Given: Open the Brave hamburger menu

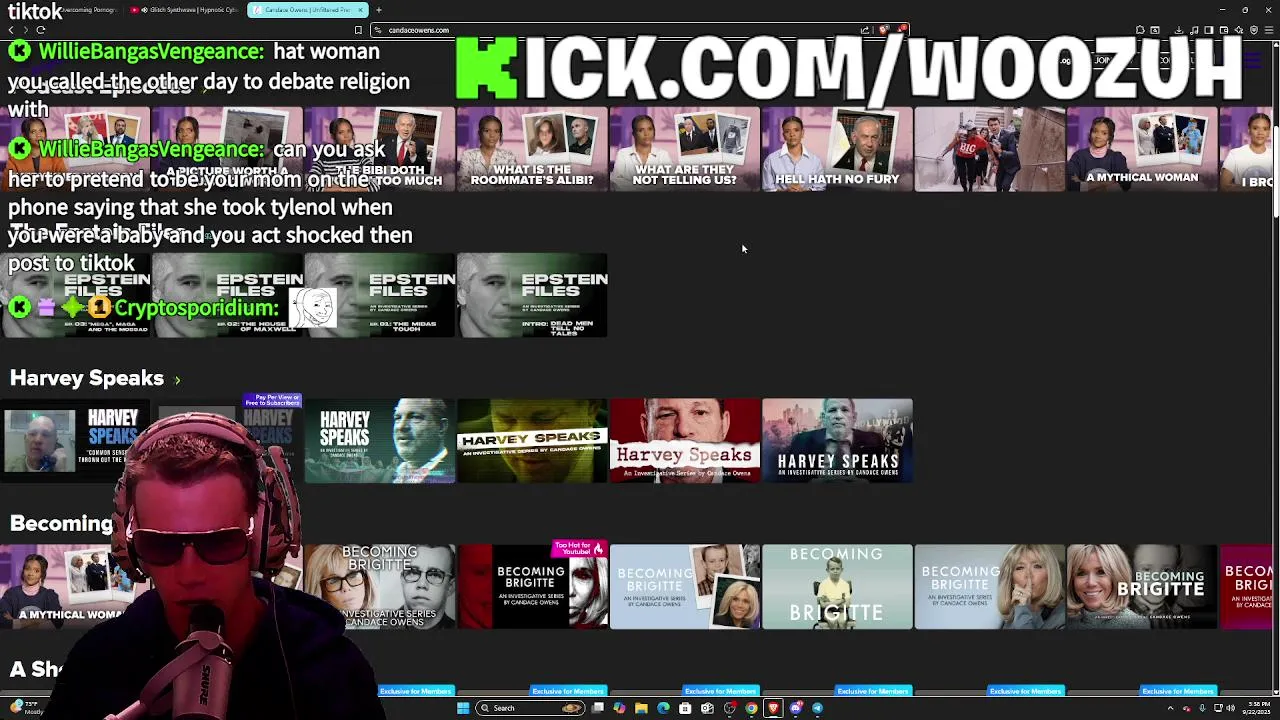Looking at the screenshot, I should 1269,30.
